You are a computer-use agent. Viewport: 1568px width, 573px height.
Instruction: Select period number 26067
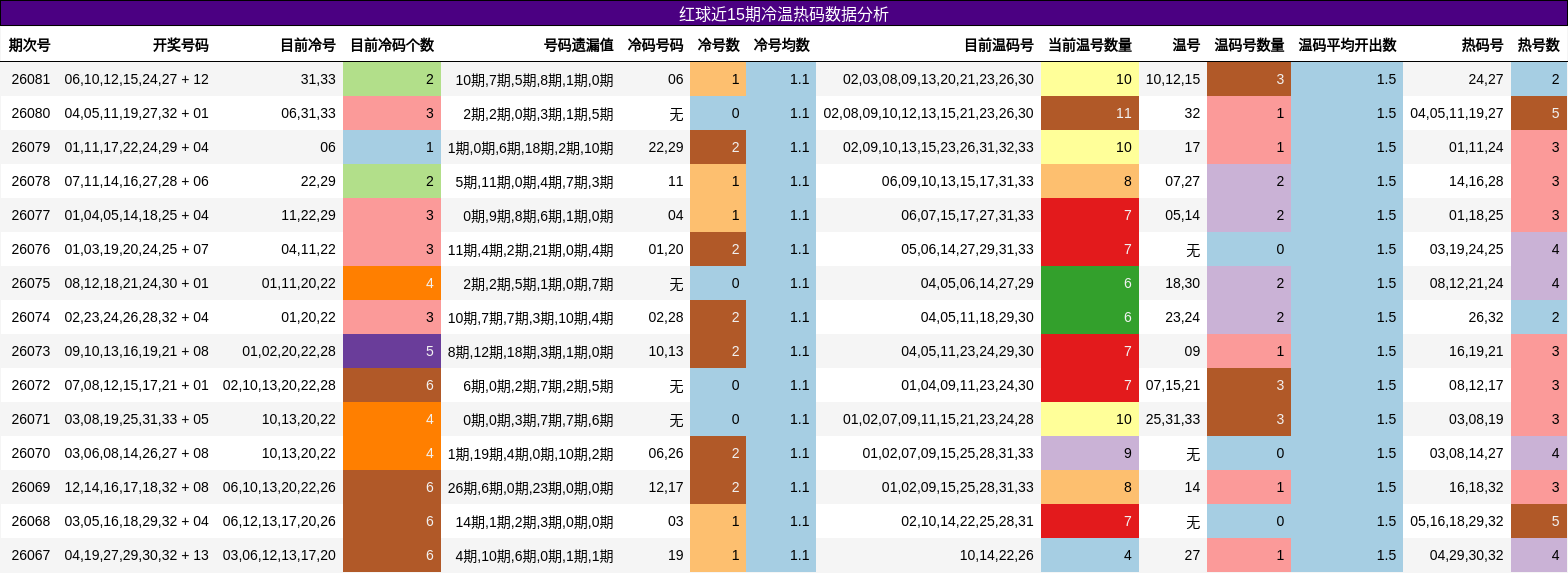31,555
